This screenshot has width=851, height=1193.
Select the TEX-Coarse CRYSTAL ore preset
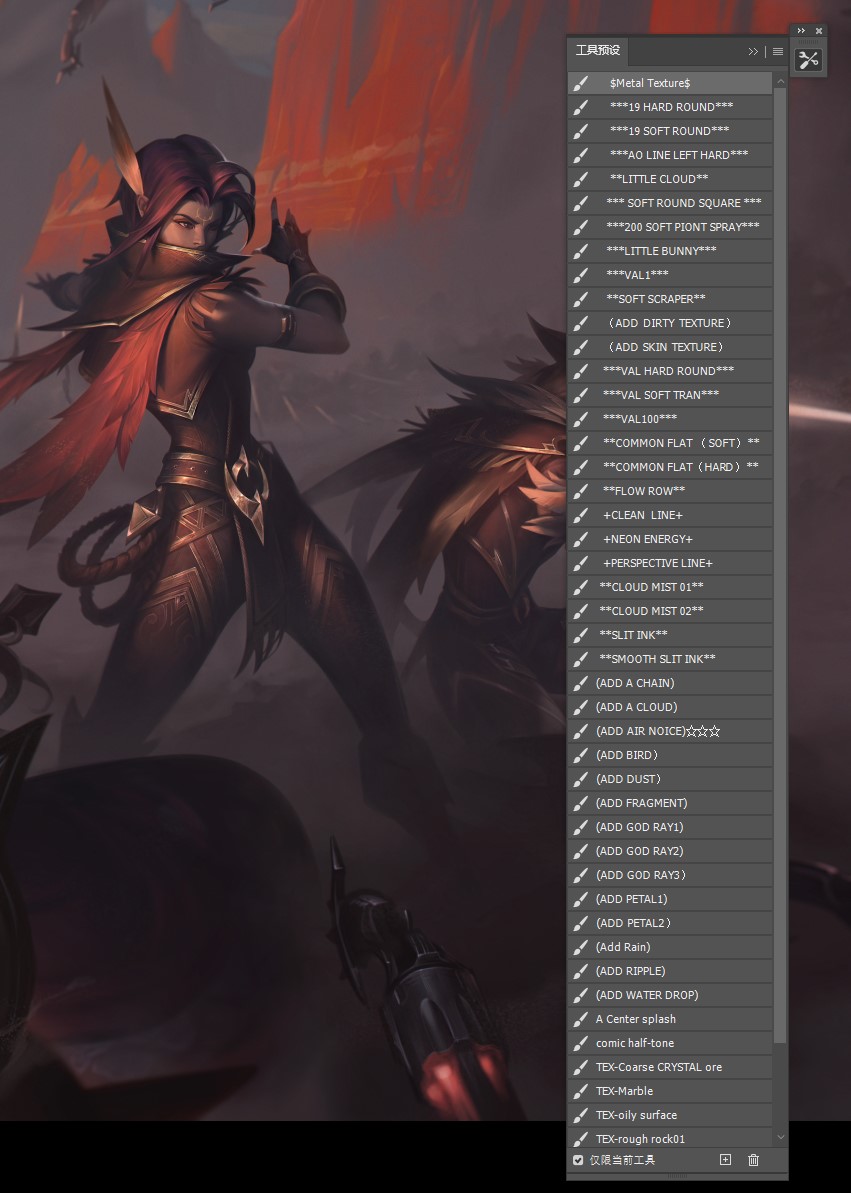pyautogui.click(x=670, y=1067)
